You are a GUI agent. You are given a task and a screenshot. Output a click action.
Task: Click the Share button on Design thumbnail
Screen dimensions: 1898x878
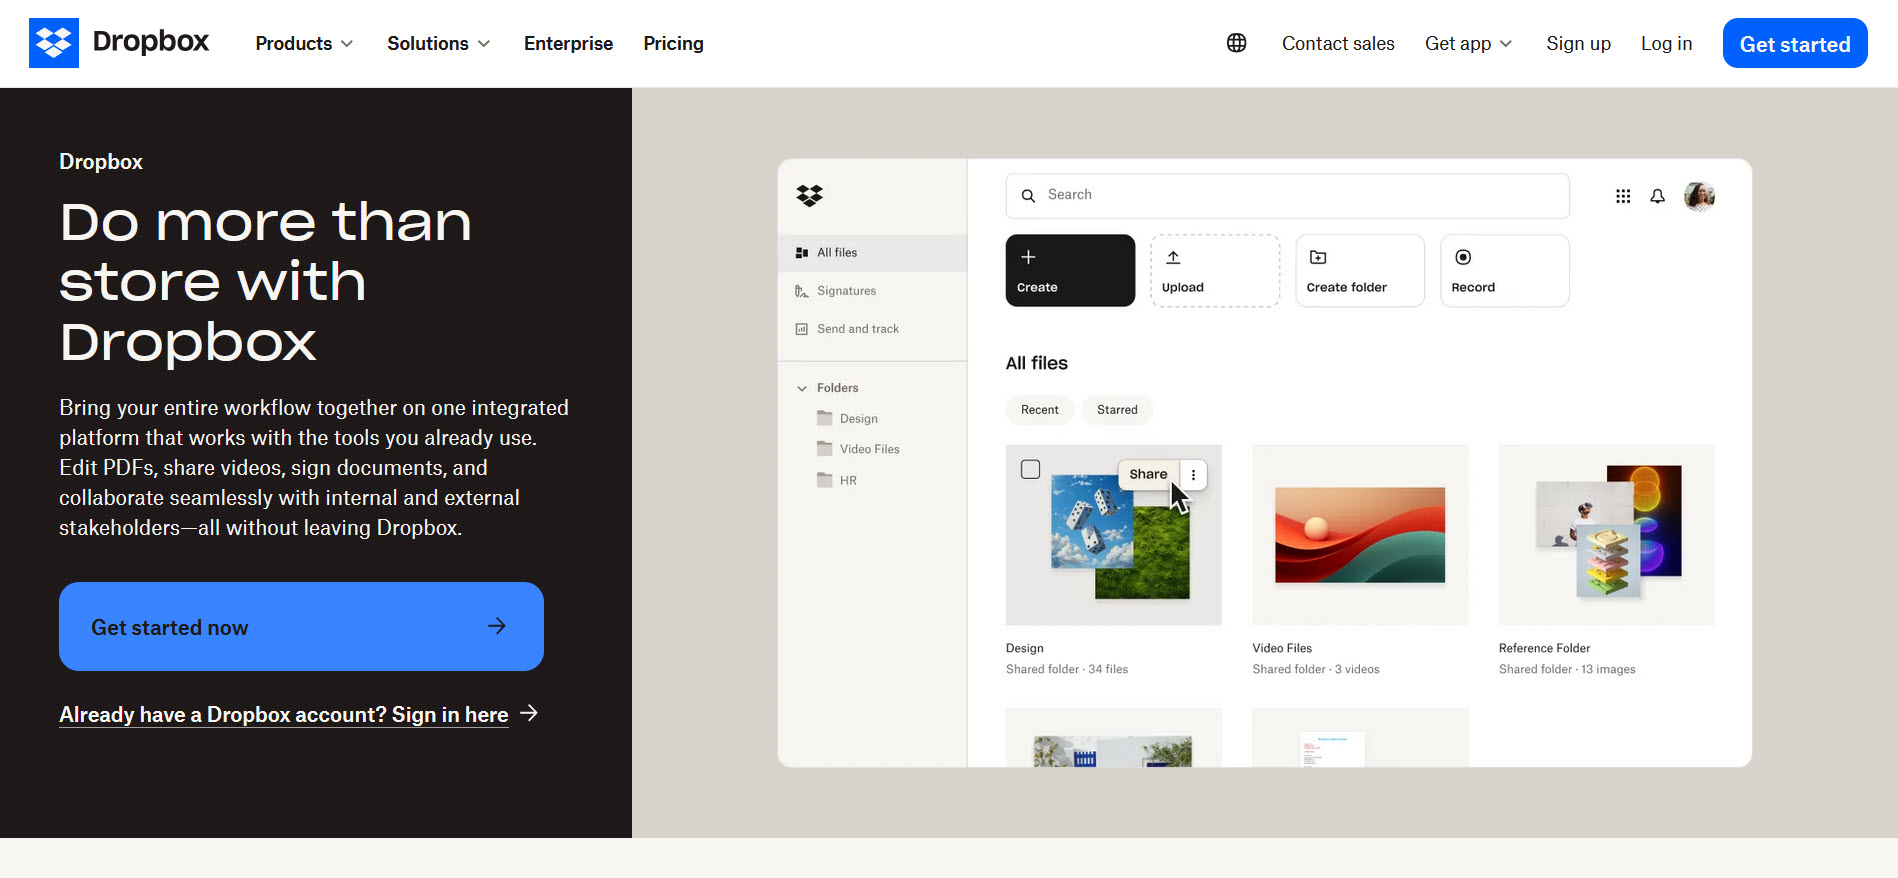coord(1148,474)
